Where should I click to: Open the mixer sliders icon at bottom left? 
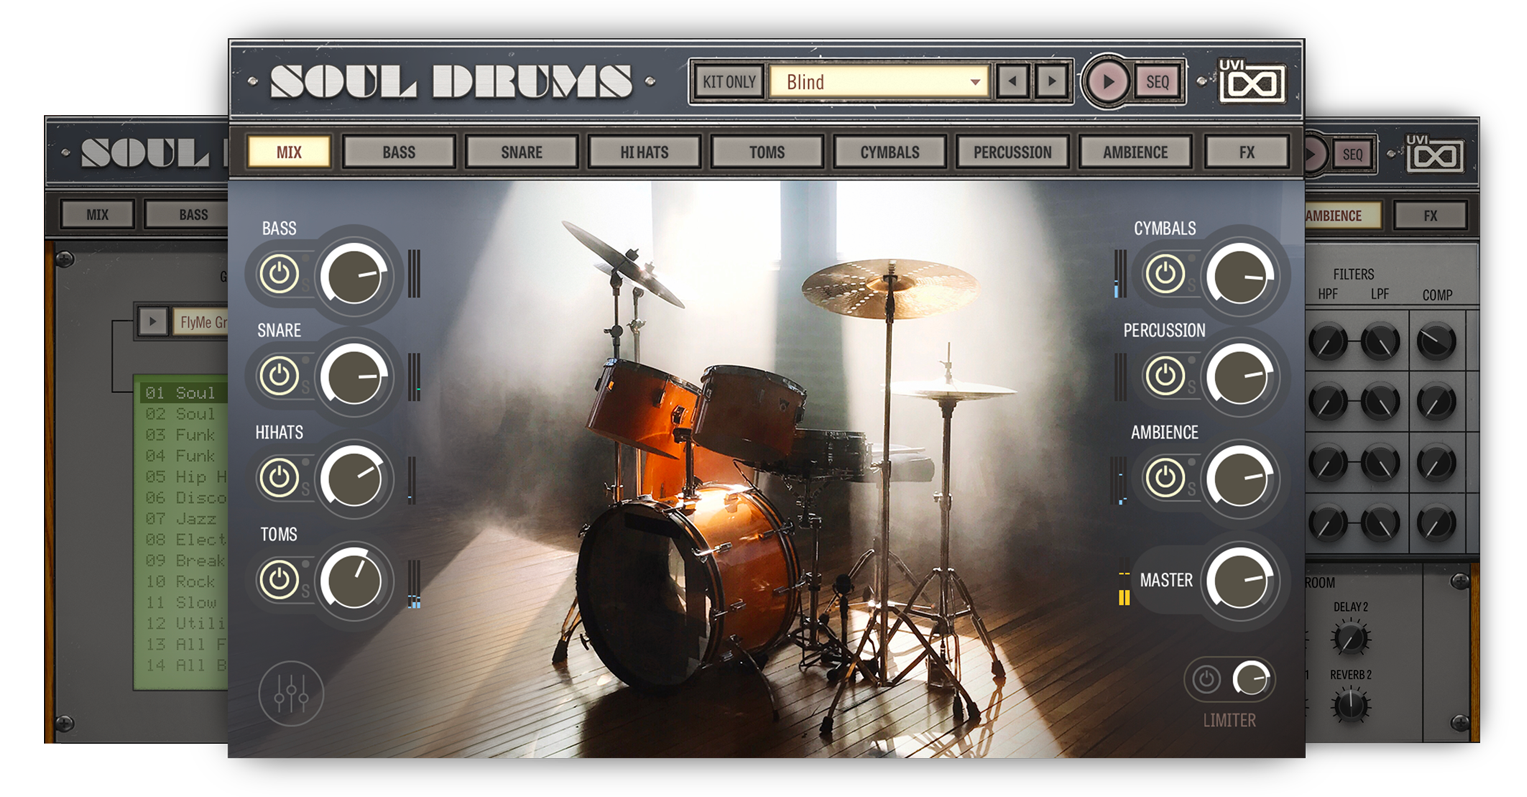291,692
